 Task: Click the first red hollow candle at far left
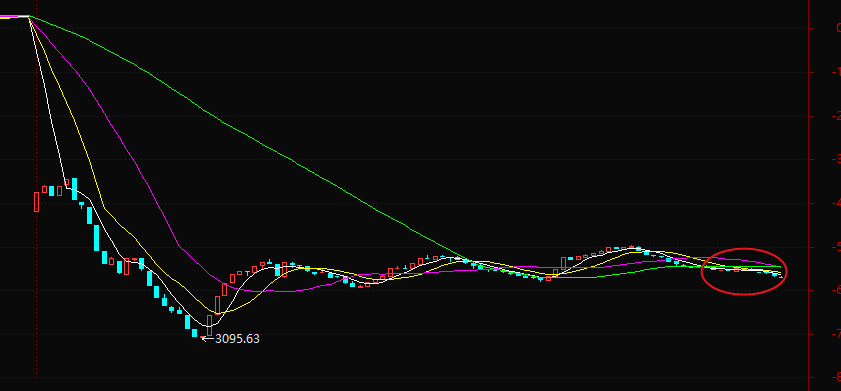pyautogui.click(x=36, y=202)
